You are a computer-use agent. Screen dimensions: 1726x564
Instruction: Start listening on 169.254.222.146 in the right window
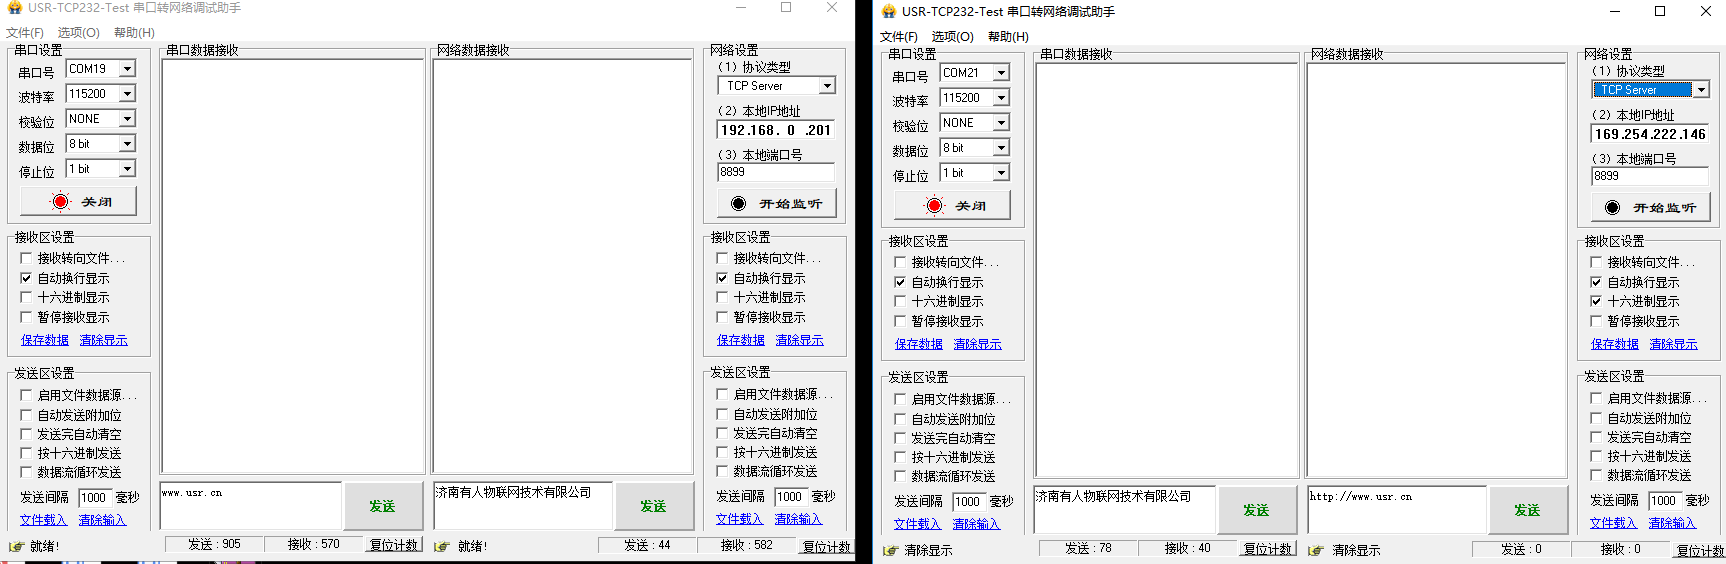pyautogui.click(x=1650, y=207)
